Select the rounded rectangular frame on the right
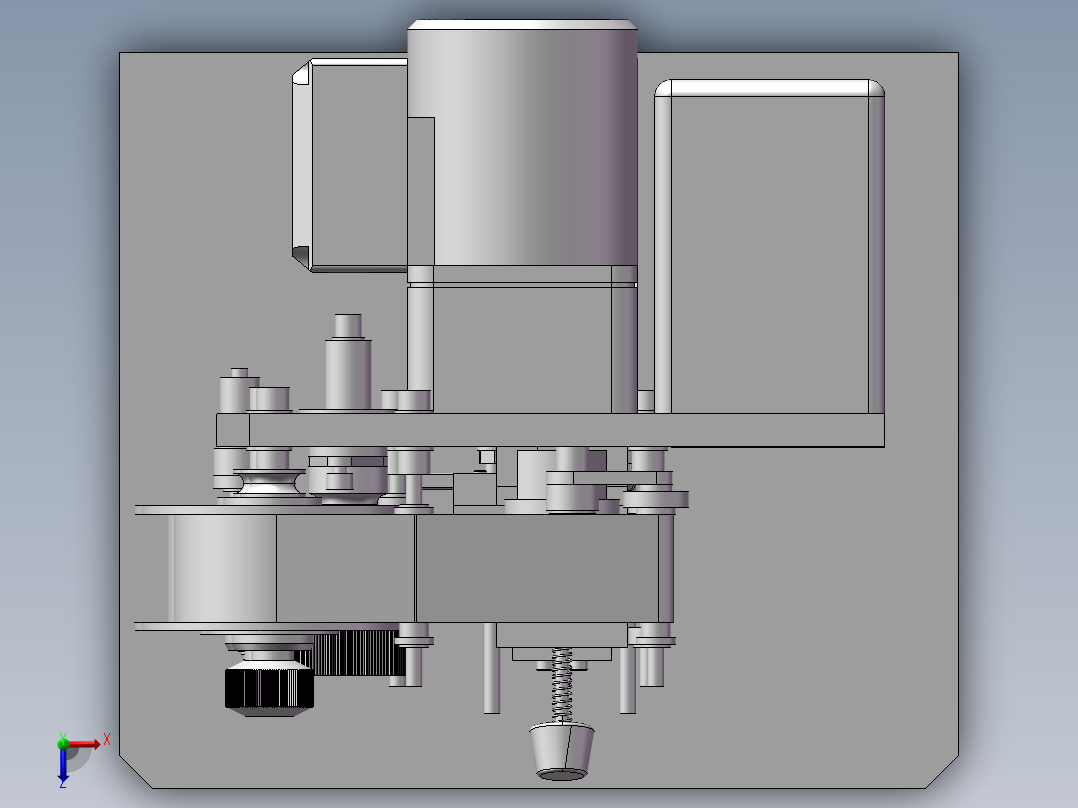Image resolution: width=1078 pixels, height=808 pixels. [x=769, y=246]
